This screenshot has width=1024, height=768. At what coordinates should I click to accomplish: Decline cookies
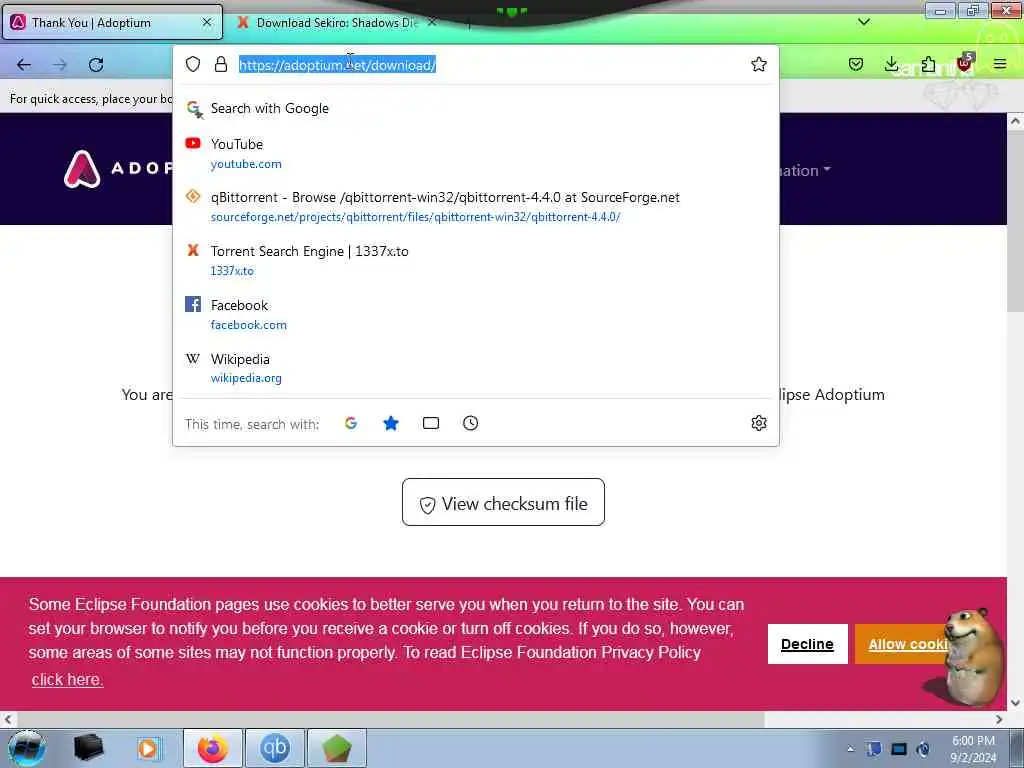pyautogui.click(x=807, y=644)
